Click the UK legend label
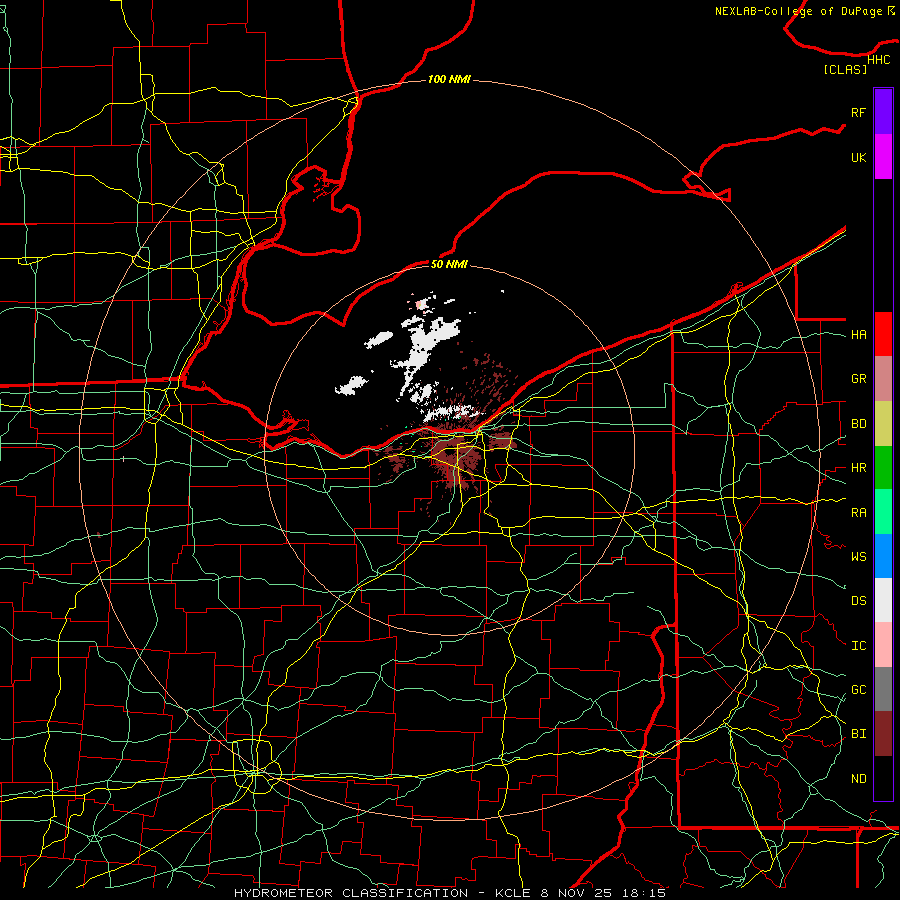The image size is (900, 900). tap(858, 157)
